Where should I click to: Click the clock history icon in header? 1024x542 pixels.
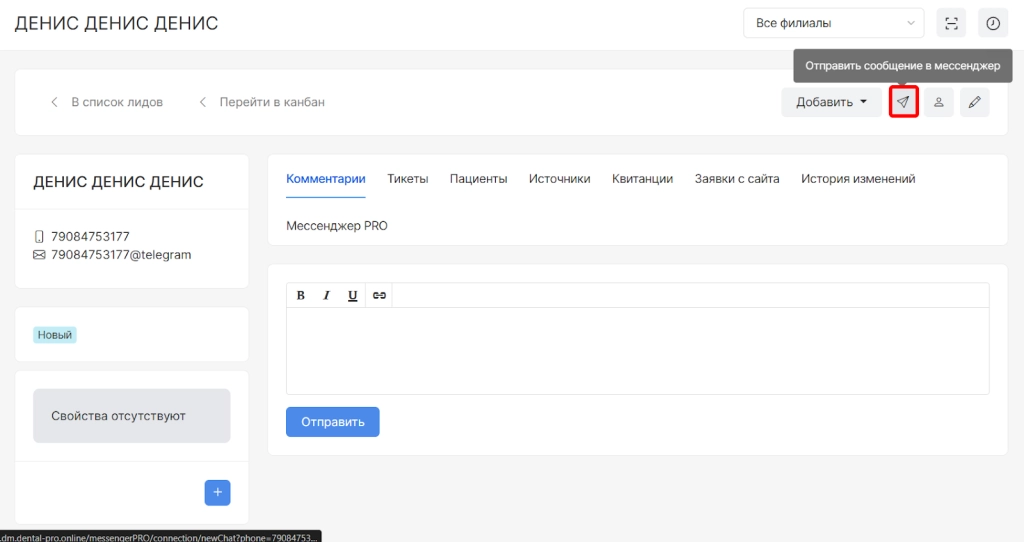pos(993,23)
